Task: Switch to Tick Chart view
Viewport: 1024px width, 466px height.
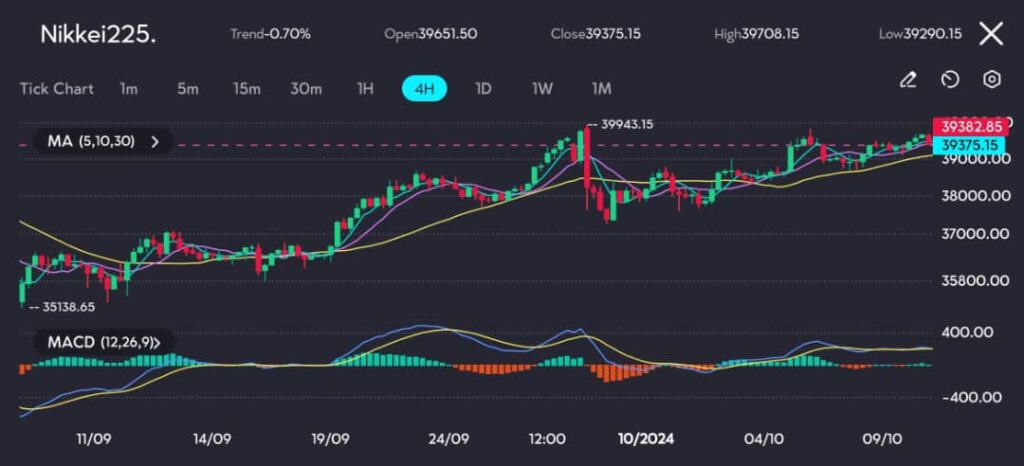Action: (56, 88)
